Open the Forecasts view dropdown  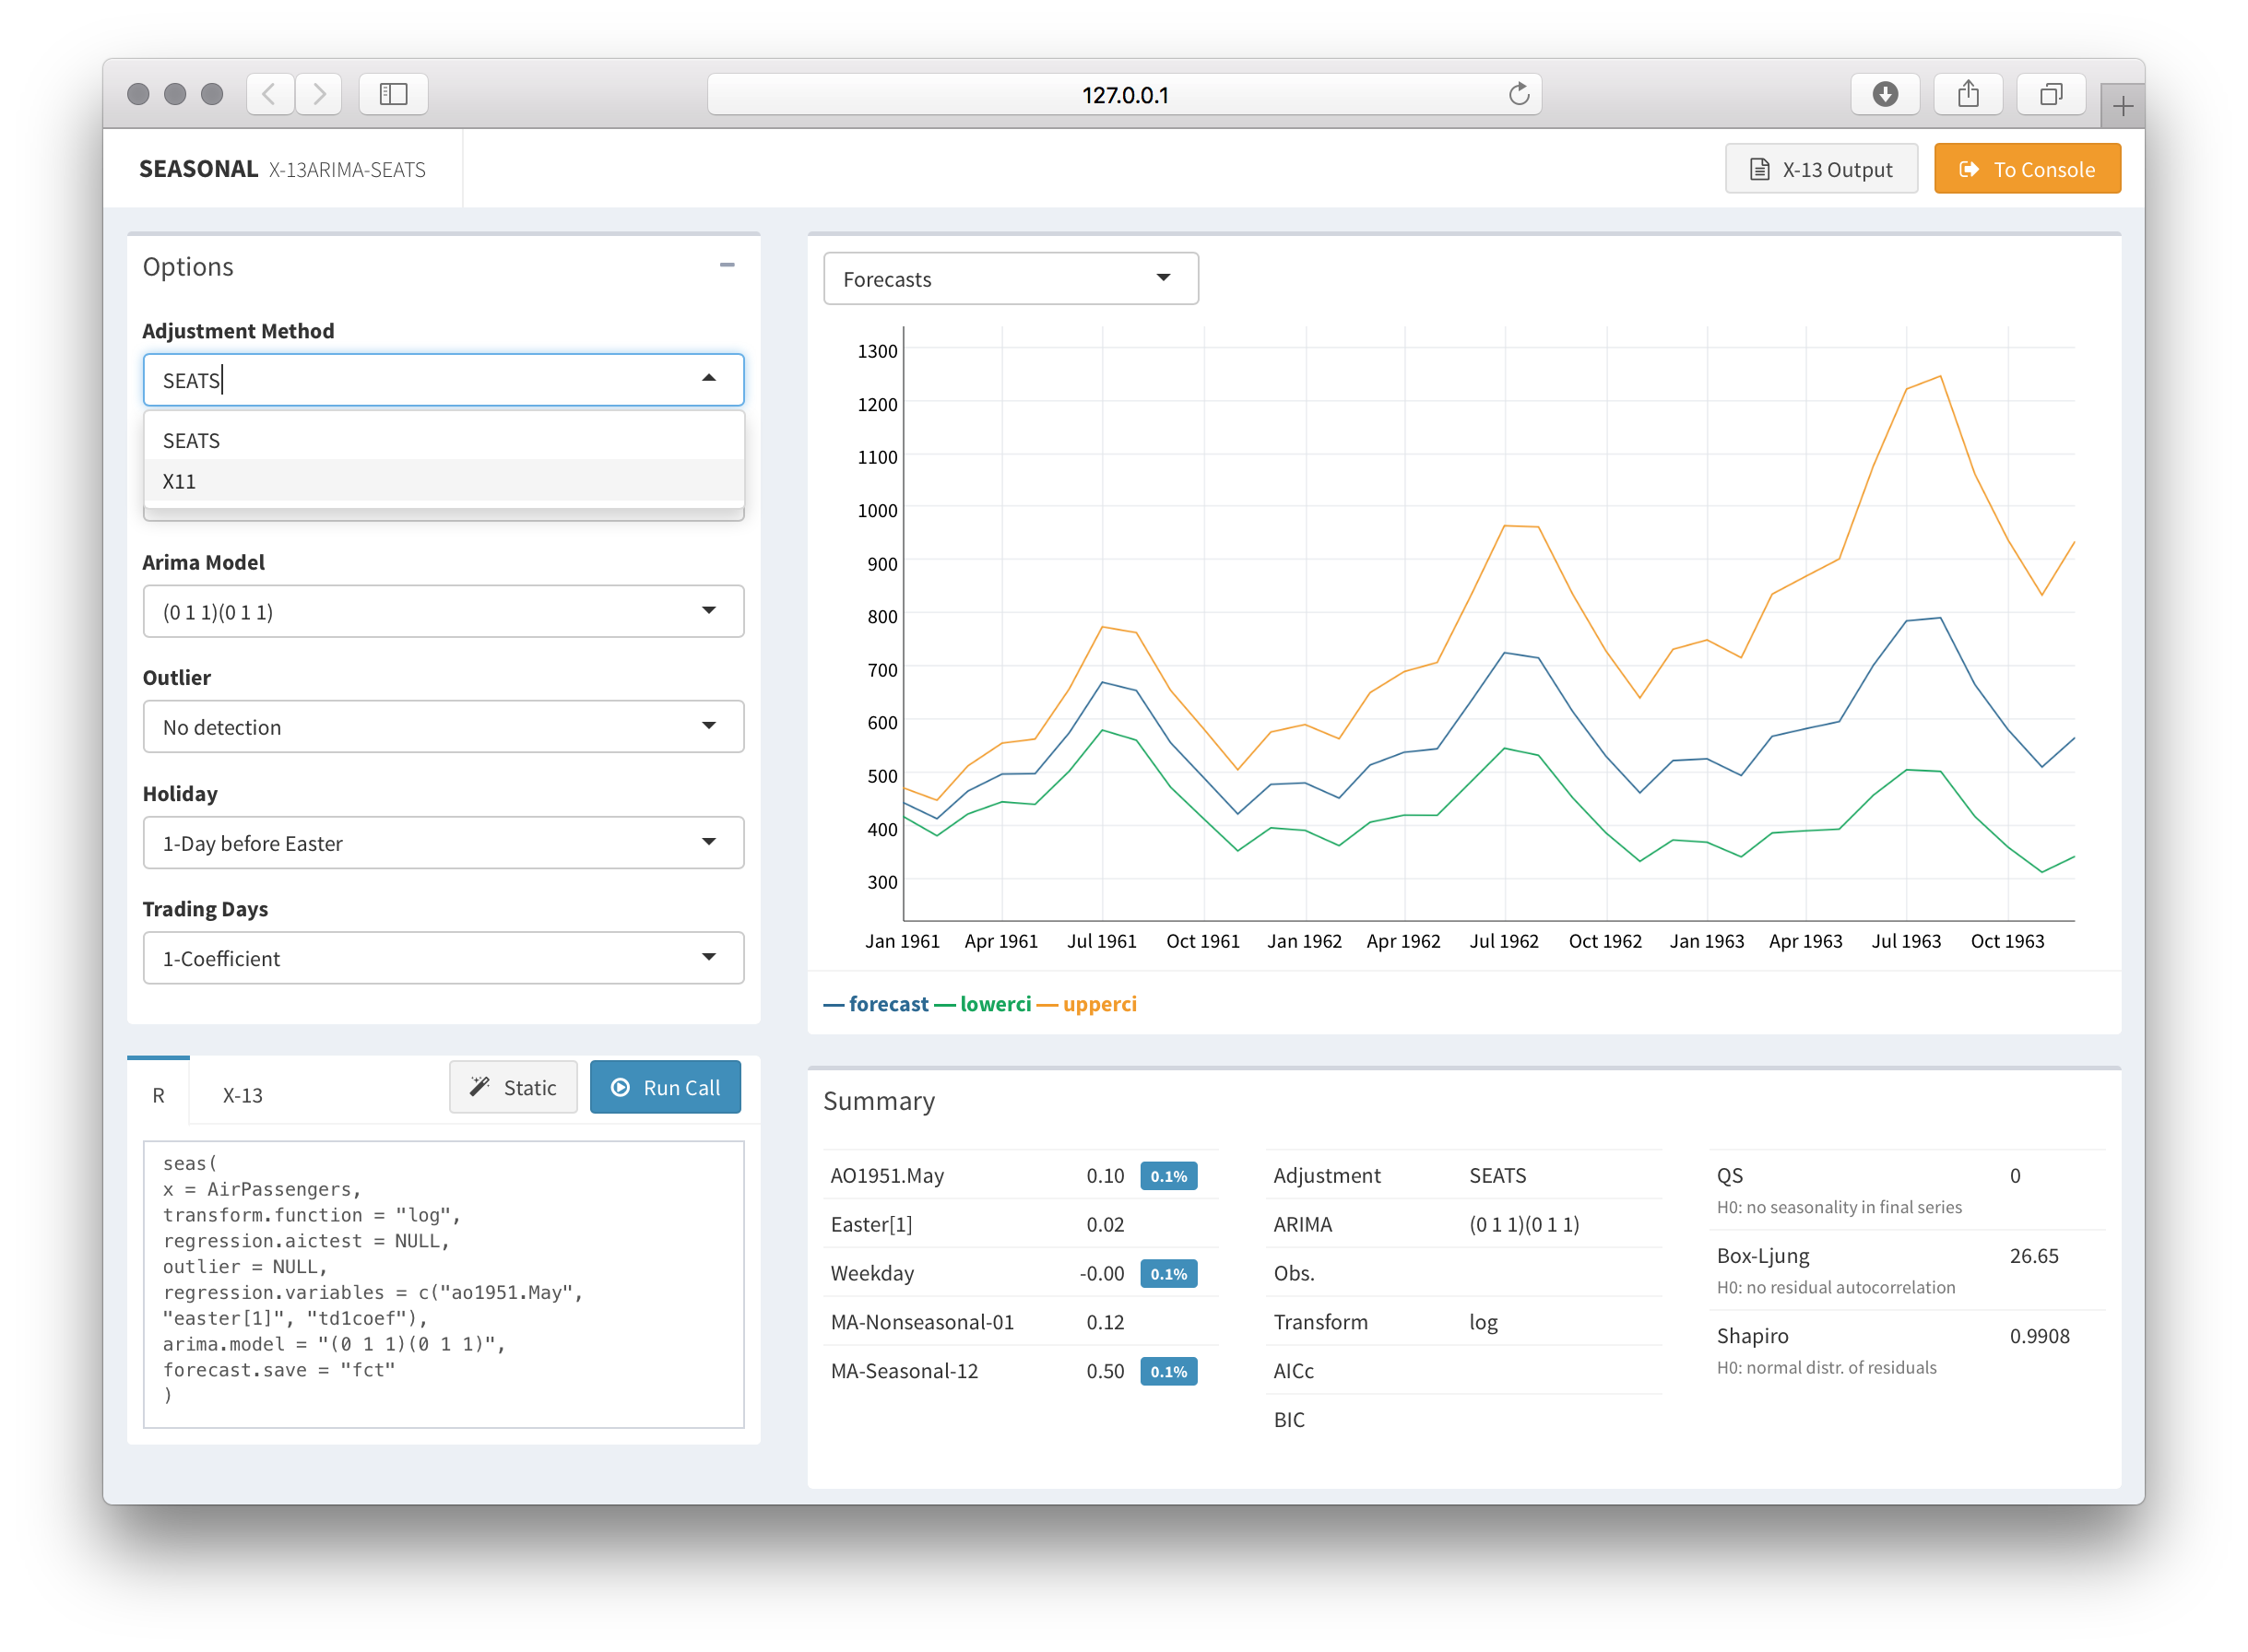[1010, 279]
